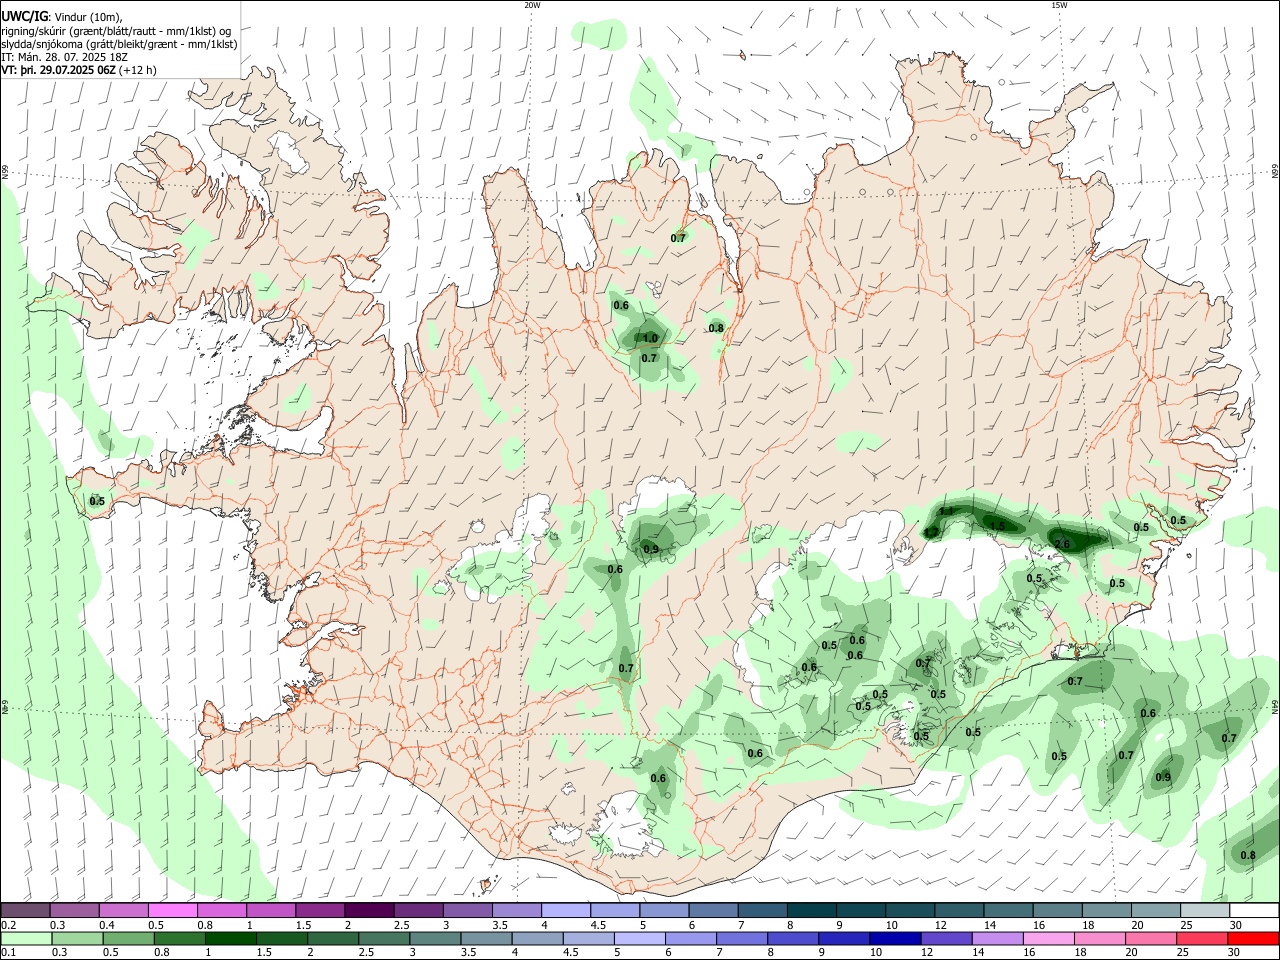The image size is (1280, 960).
Task: Click the light pink swatch starting at 16 in lower legend
Action: click(1049, 939)
